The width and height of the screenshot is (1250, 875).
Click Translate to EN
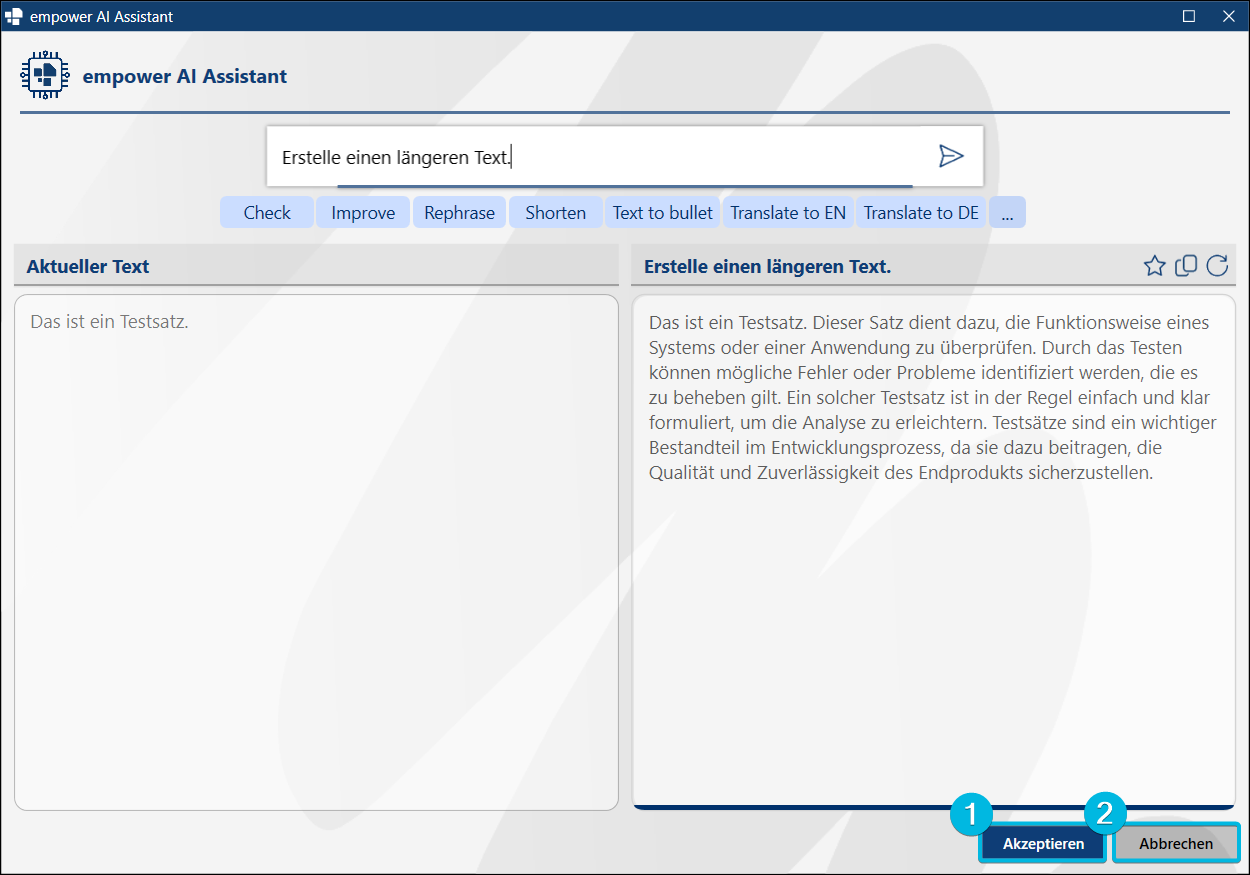[x=788, y=212]
